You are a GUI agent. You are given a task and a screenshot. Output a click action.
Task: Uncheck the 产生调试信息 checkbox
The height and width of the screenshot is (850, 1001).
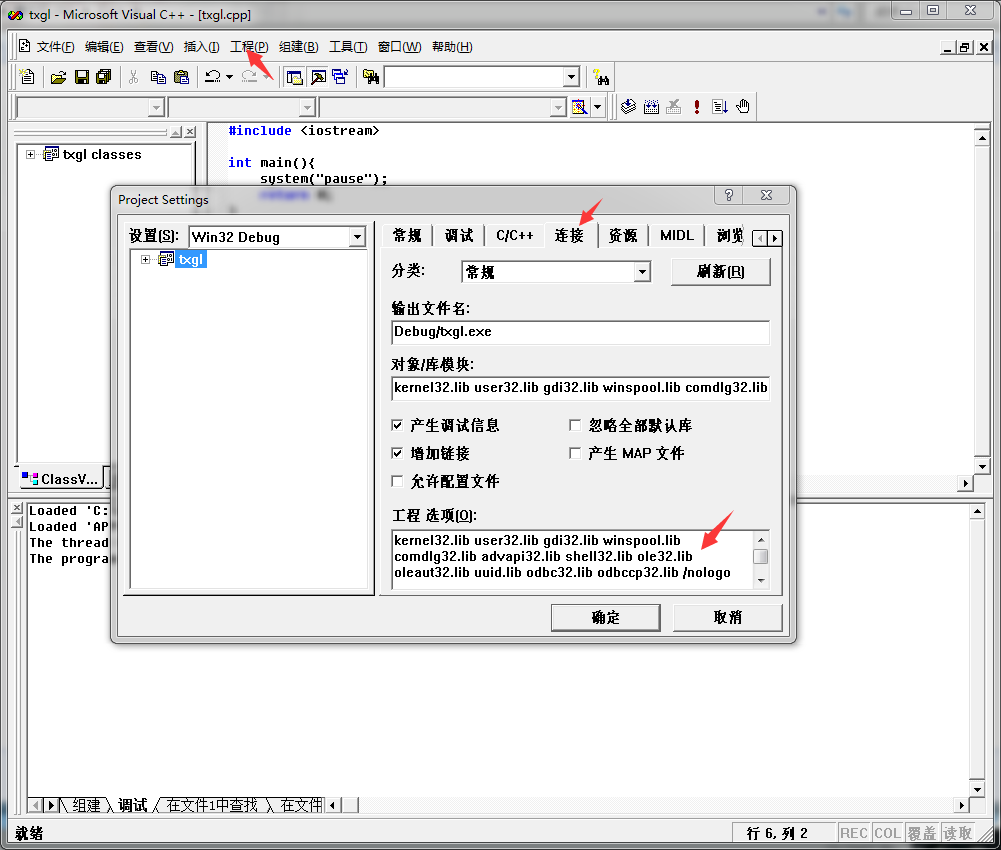397,425
